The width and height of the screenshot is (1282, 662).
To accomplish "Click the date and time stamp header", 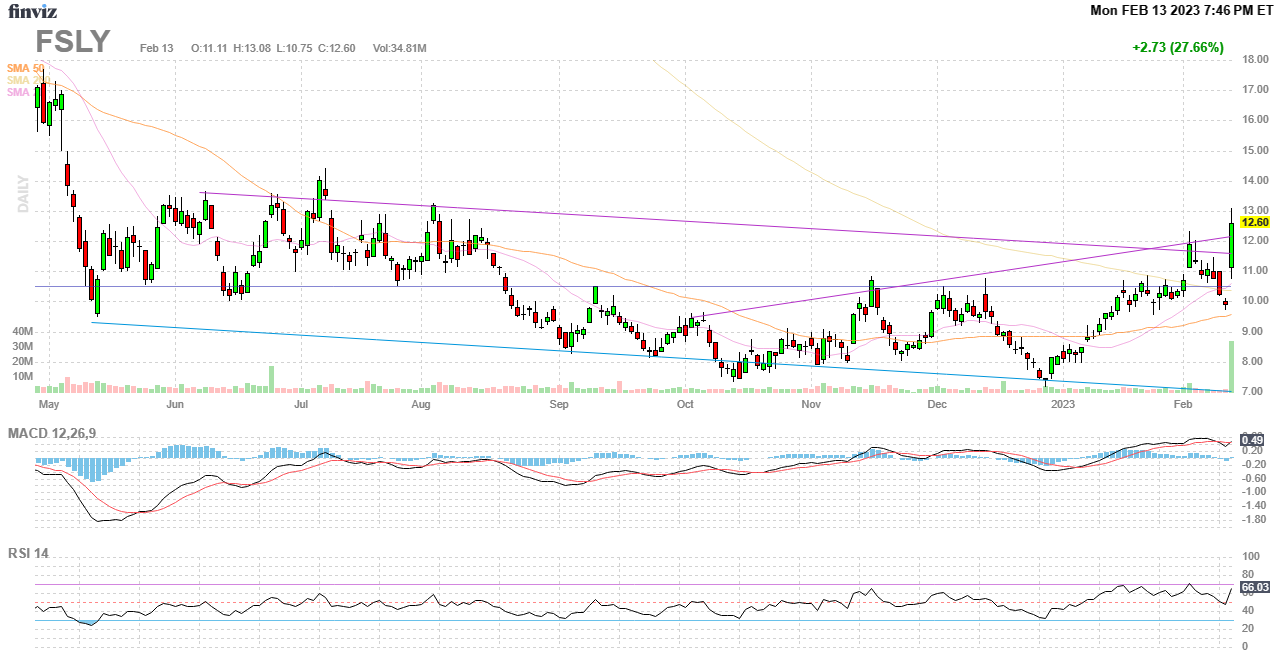I will pos(1181,10).
